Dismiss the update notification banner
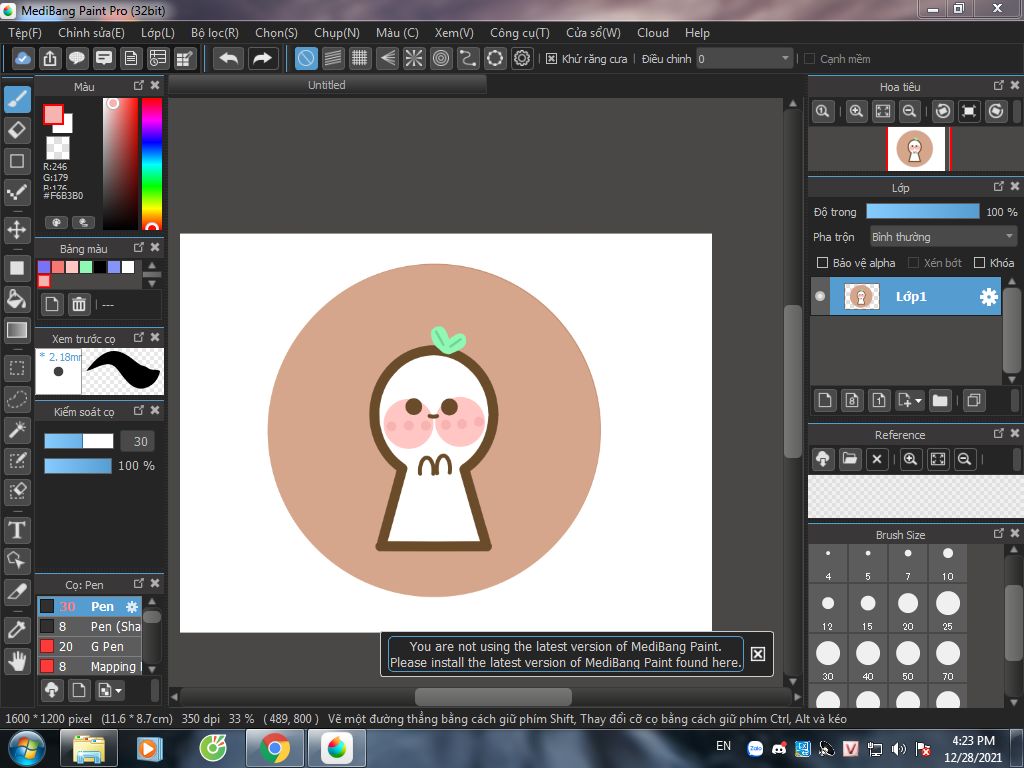This screenshot has height=768, width=1024. pos(758,654)
